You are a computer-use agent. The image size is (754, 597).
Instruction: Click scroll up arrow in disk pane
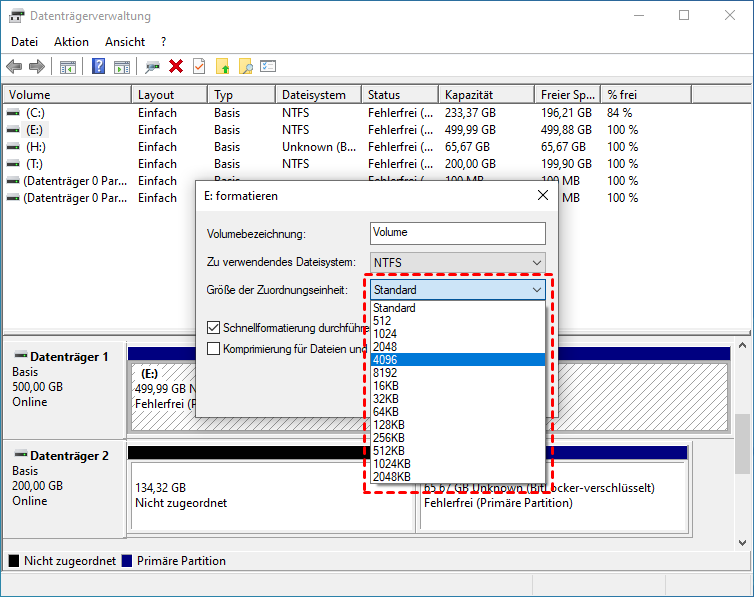pos(742,346)
